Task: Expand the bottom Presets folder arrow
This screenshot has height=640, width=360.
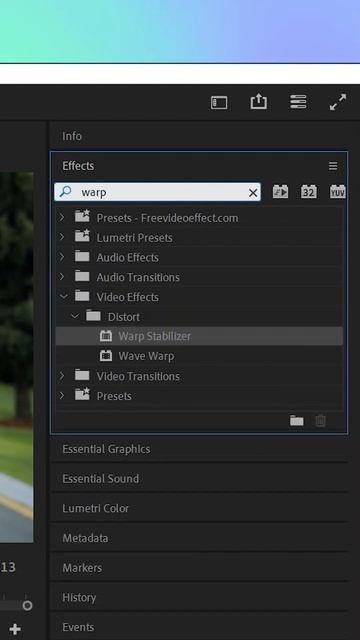Action: click(62, 395)
